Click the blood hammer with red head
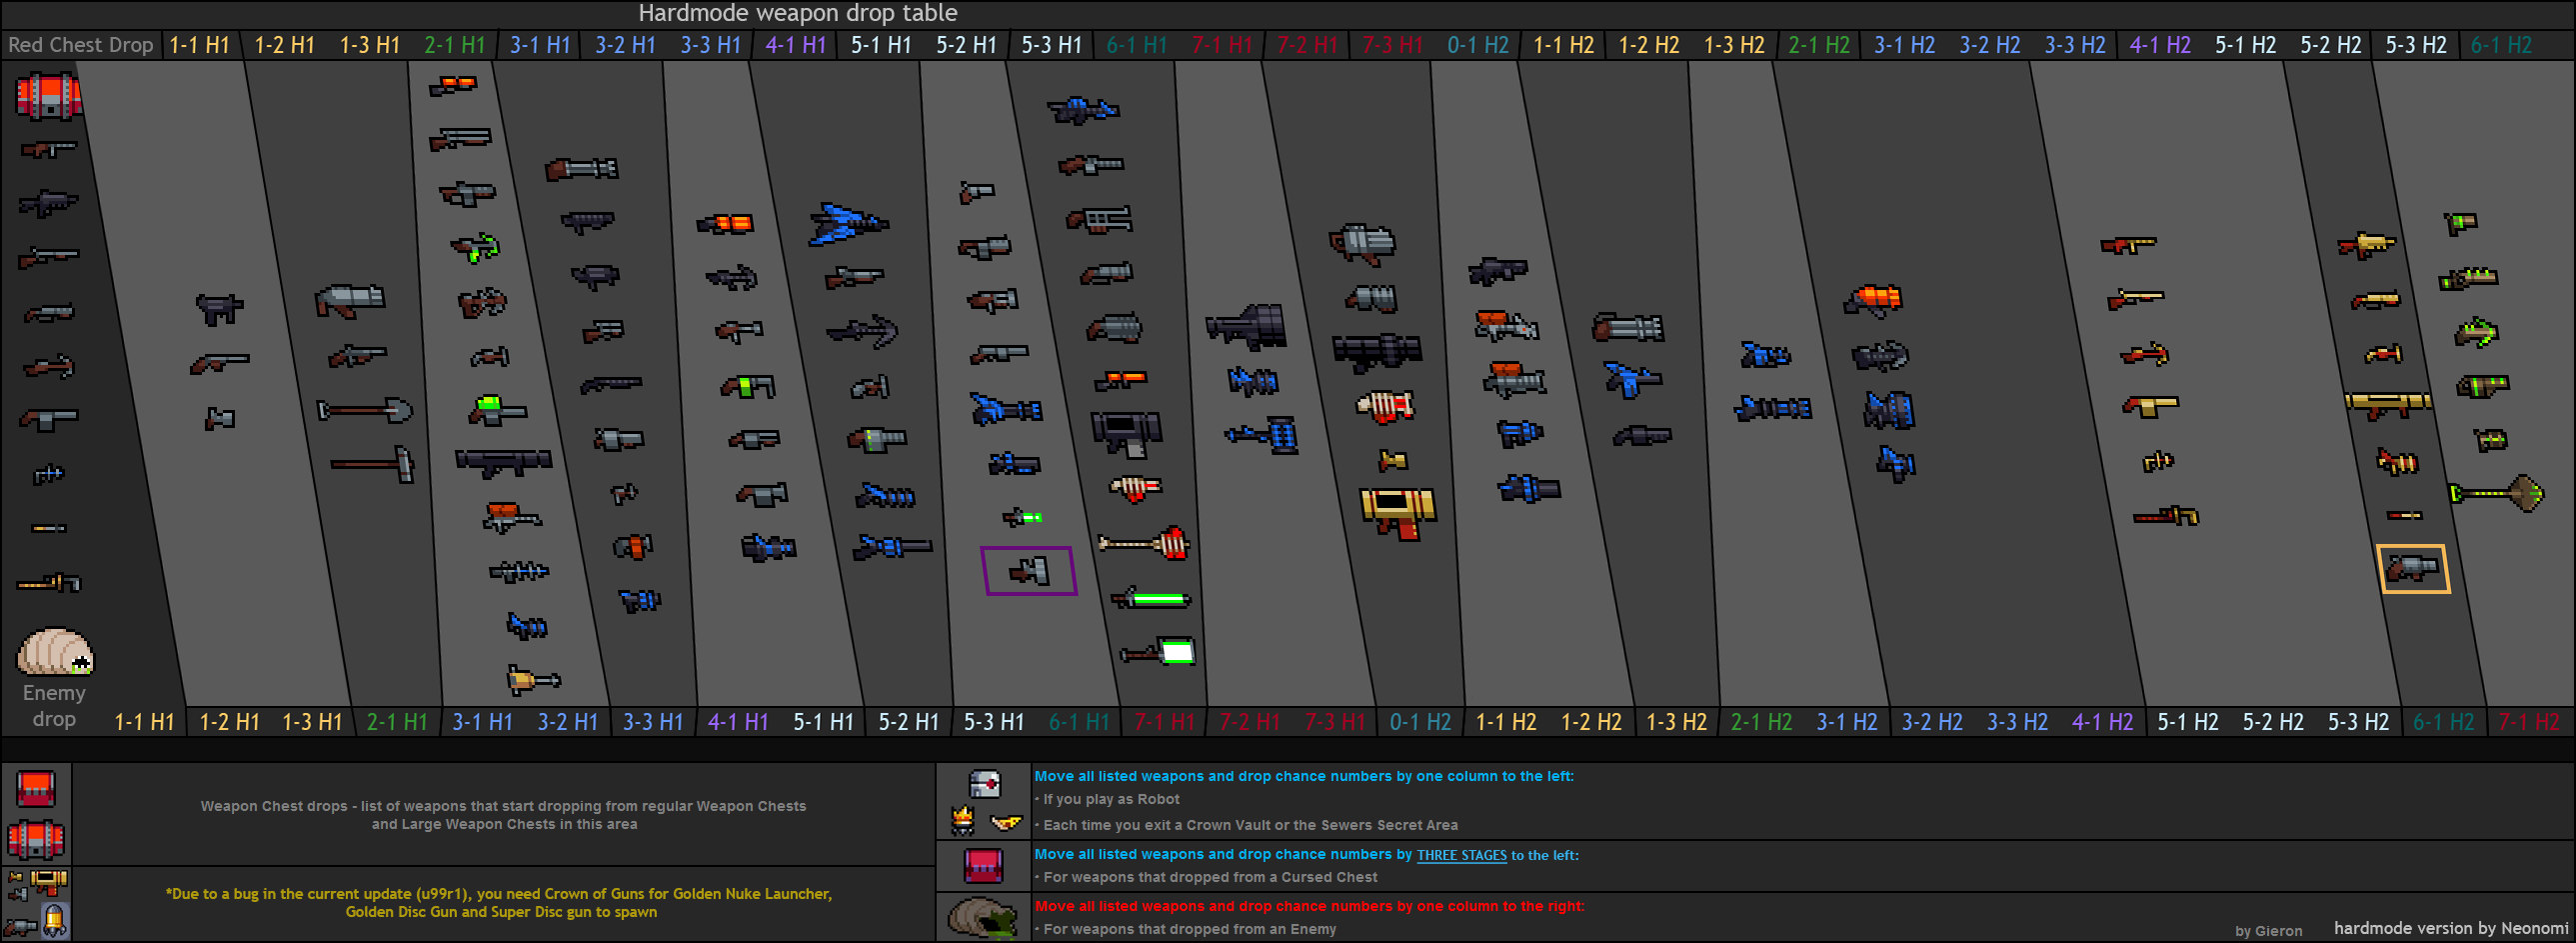Viewport: 2576px width, 943px height. tap(1144, 544)
